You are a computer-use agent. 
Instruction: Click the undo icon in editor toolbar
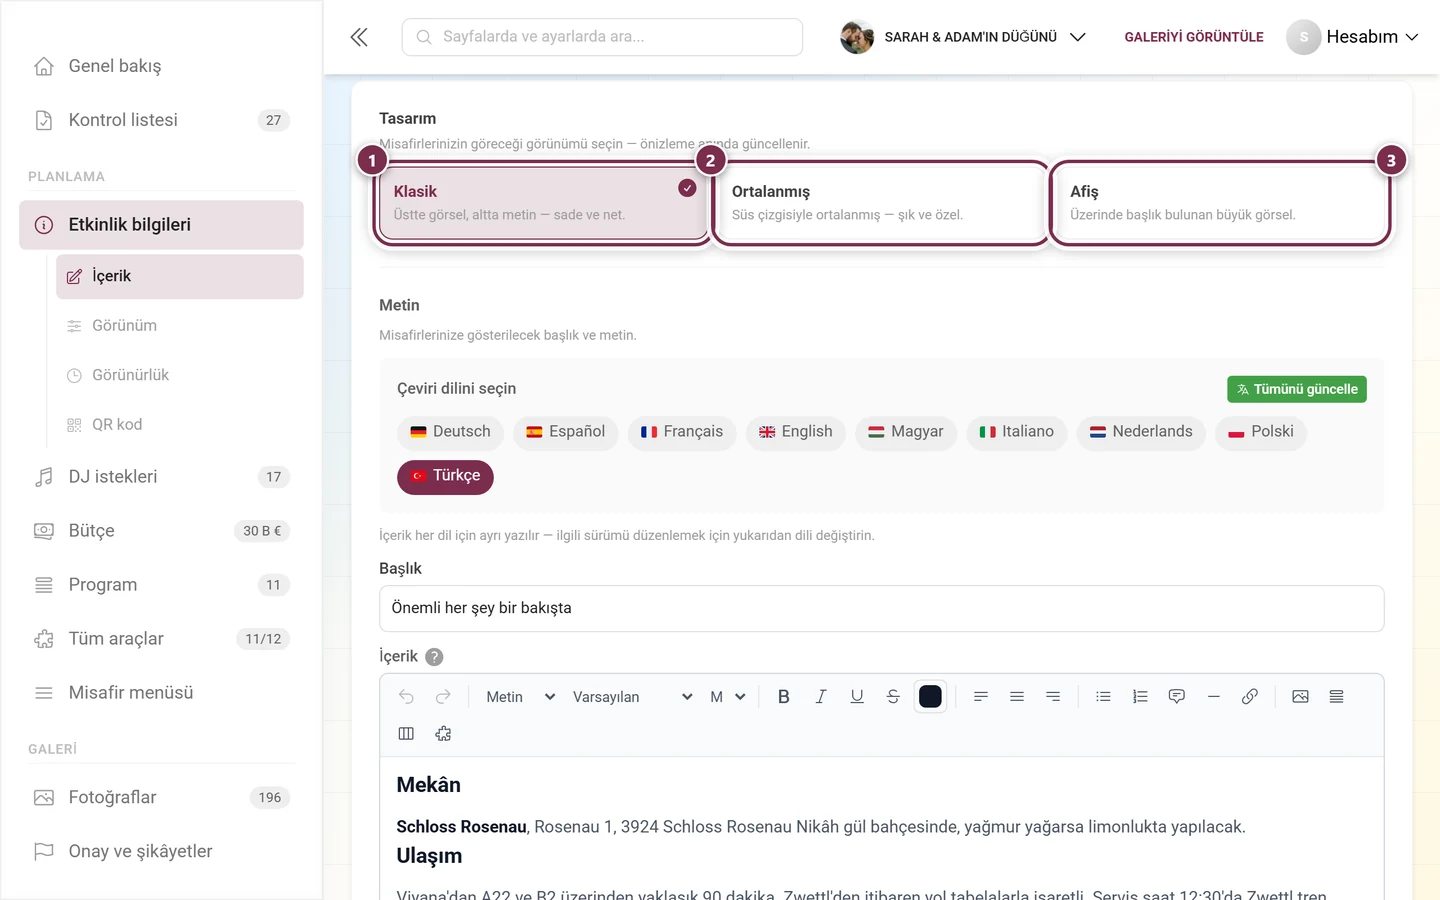[406, 697]
